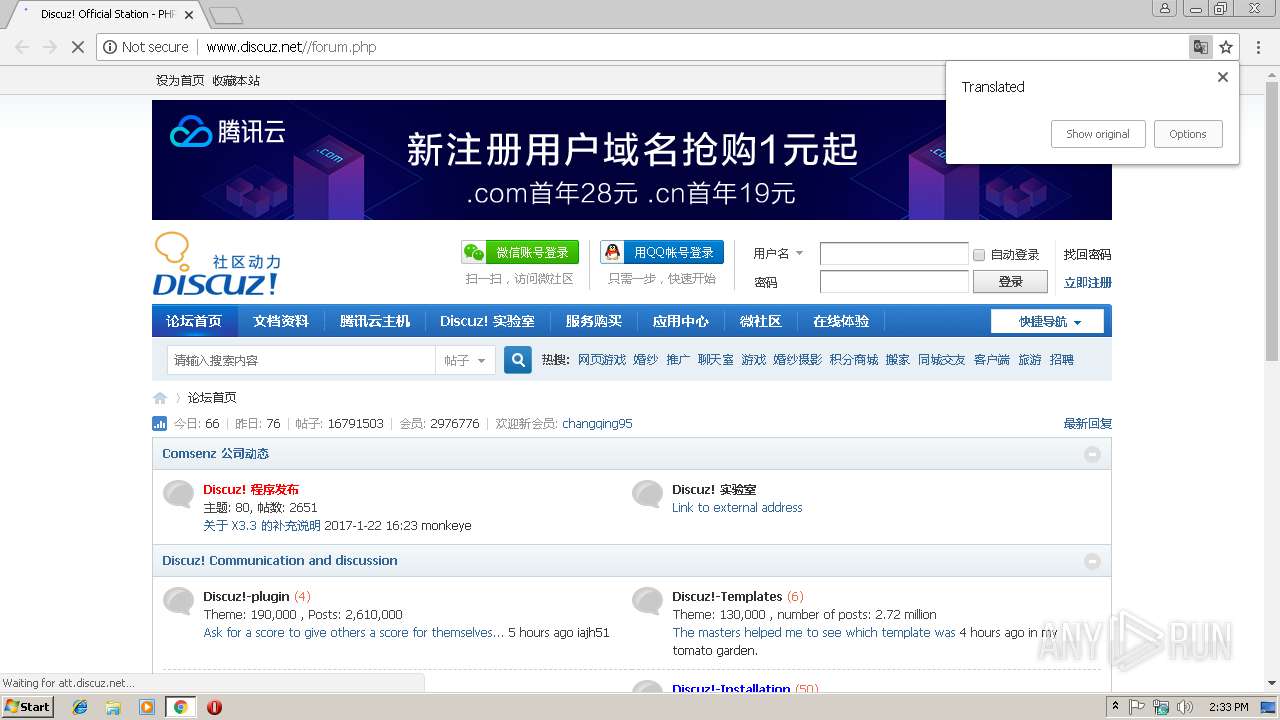Click the Chrome user profile icon
The height and width of the screenshot is (720, 1280).
(x=1165, y=9)
